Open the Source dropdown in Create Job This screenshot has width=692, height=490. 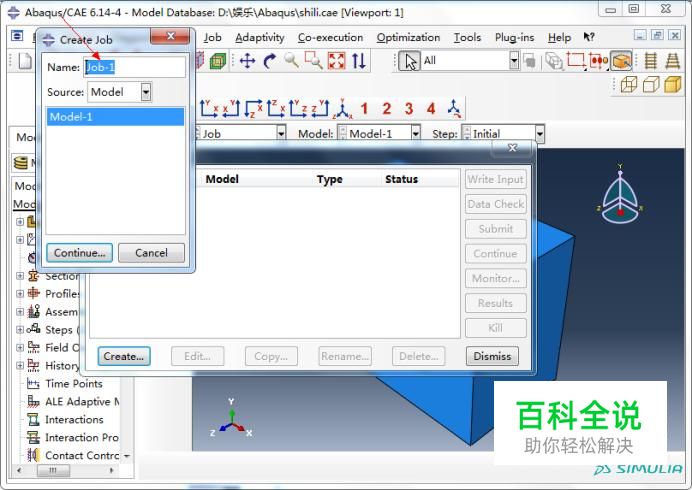point(146,92)
